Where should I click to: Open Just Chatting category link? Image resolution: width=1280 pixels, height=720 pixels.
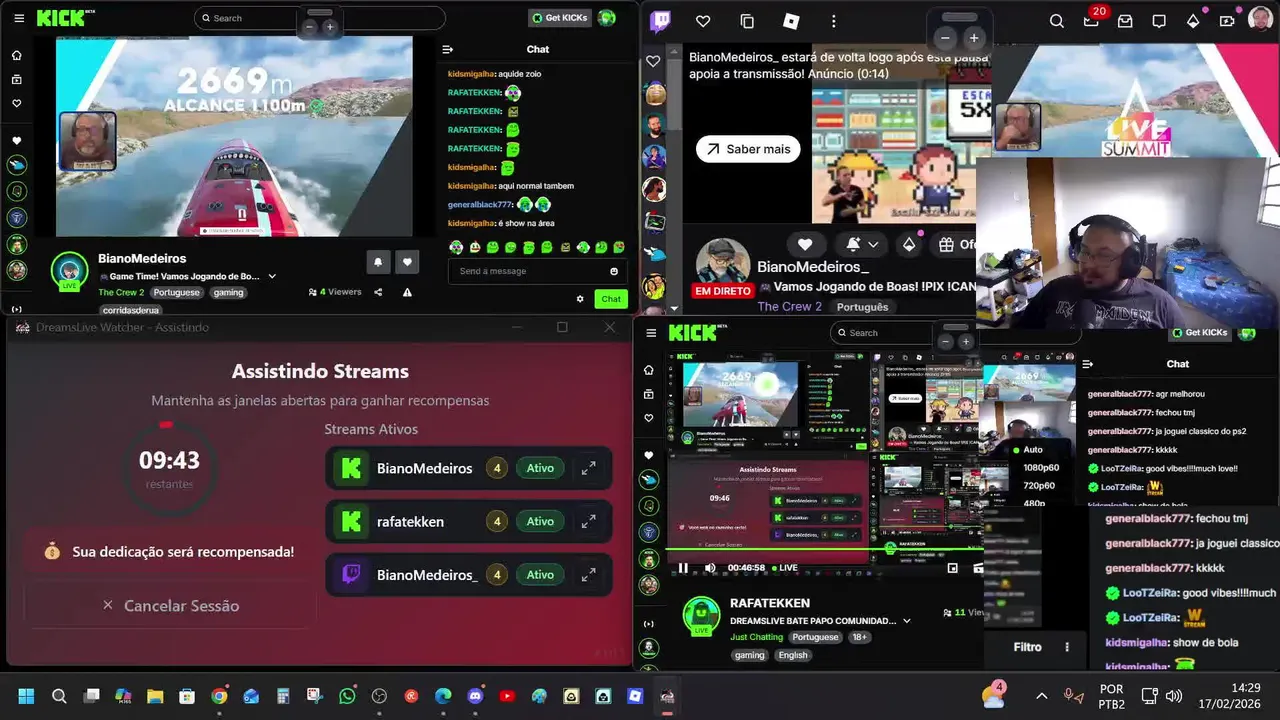757,637
